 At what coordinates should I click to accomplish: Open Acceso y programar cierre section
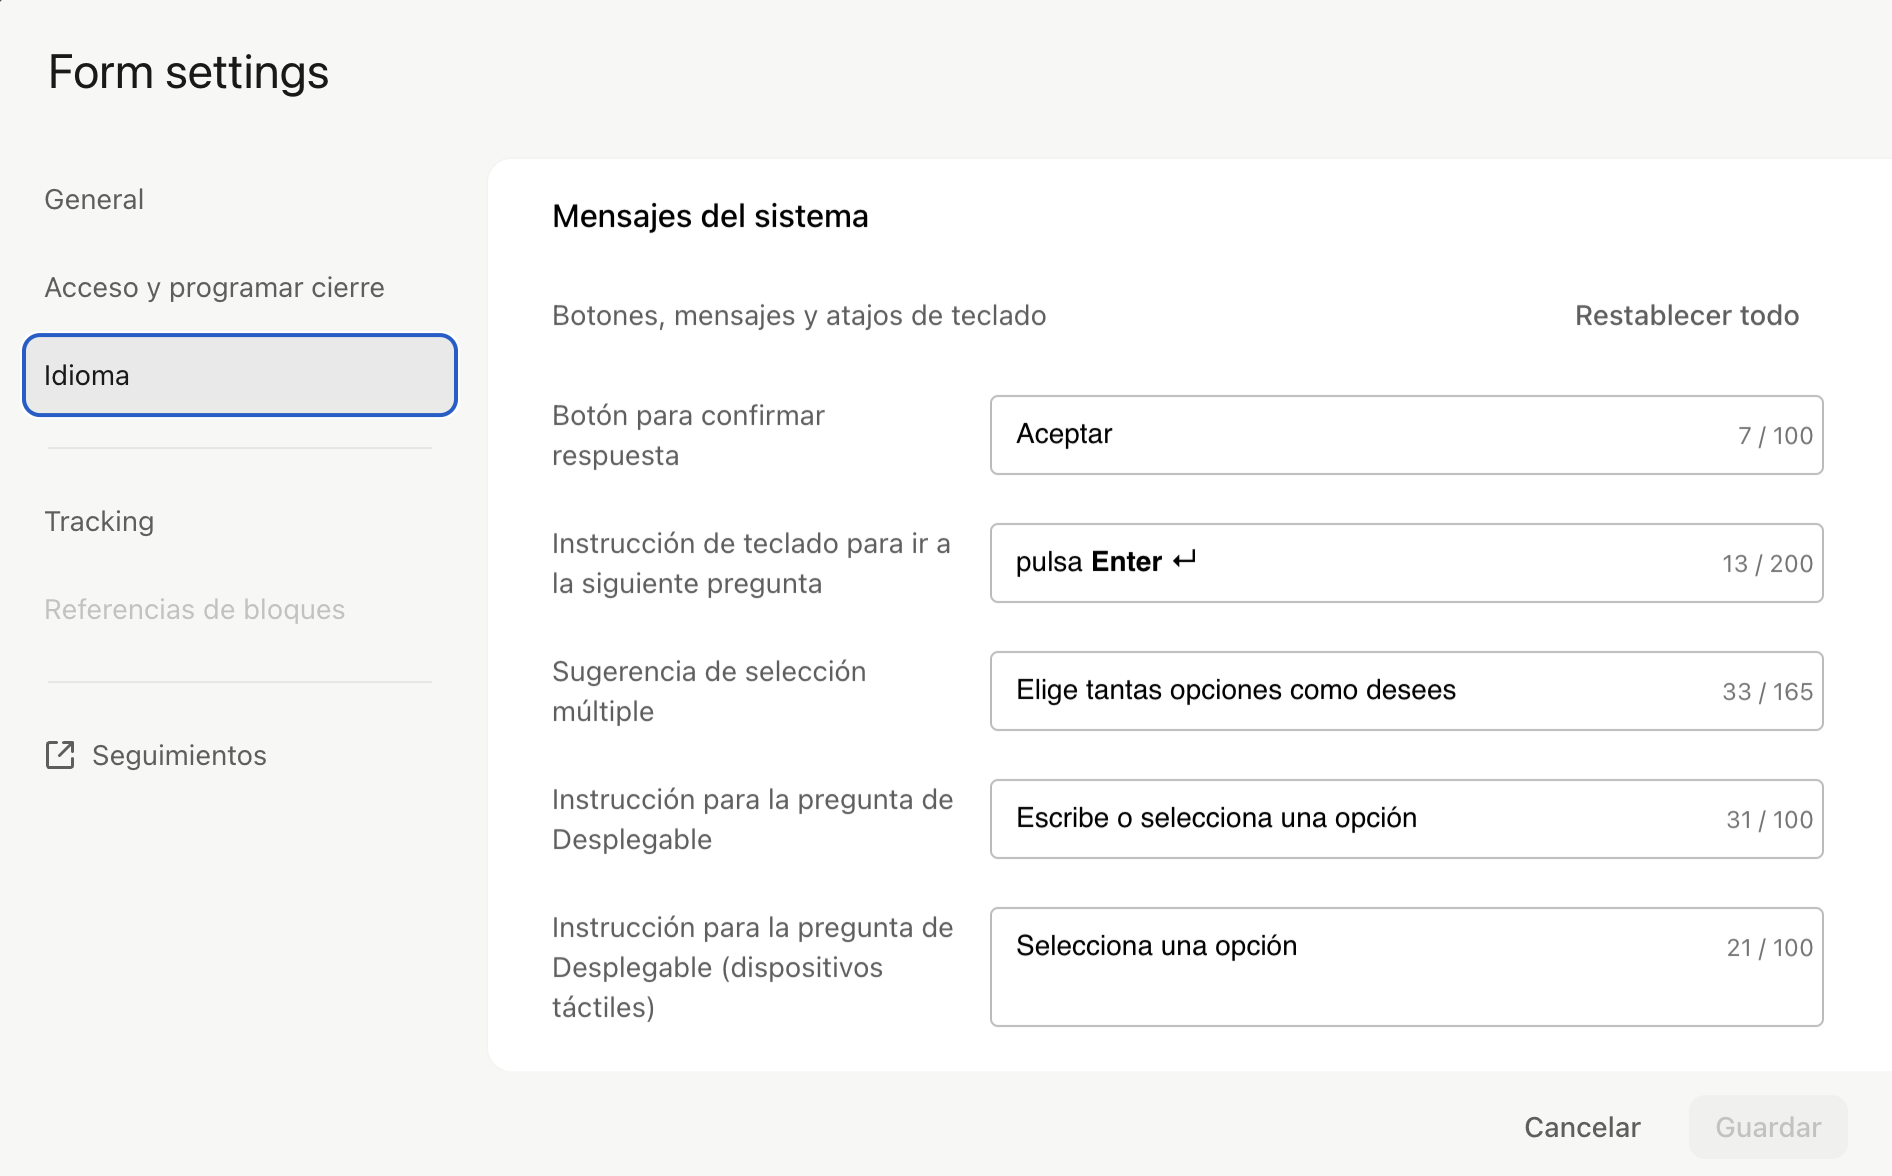coord(214,287)
